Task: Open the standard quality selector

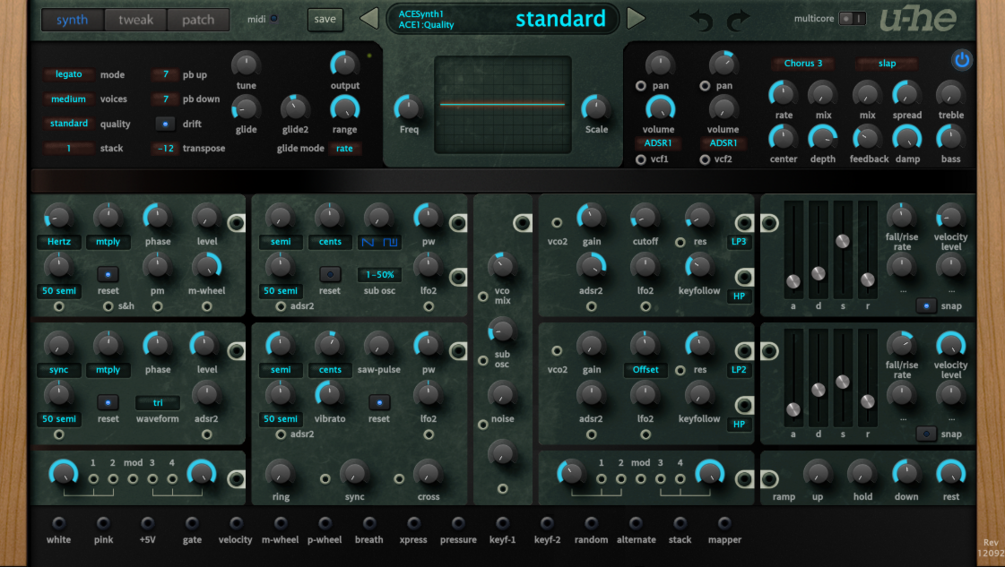Action: 69,123
